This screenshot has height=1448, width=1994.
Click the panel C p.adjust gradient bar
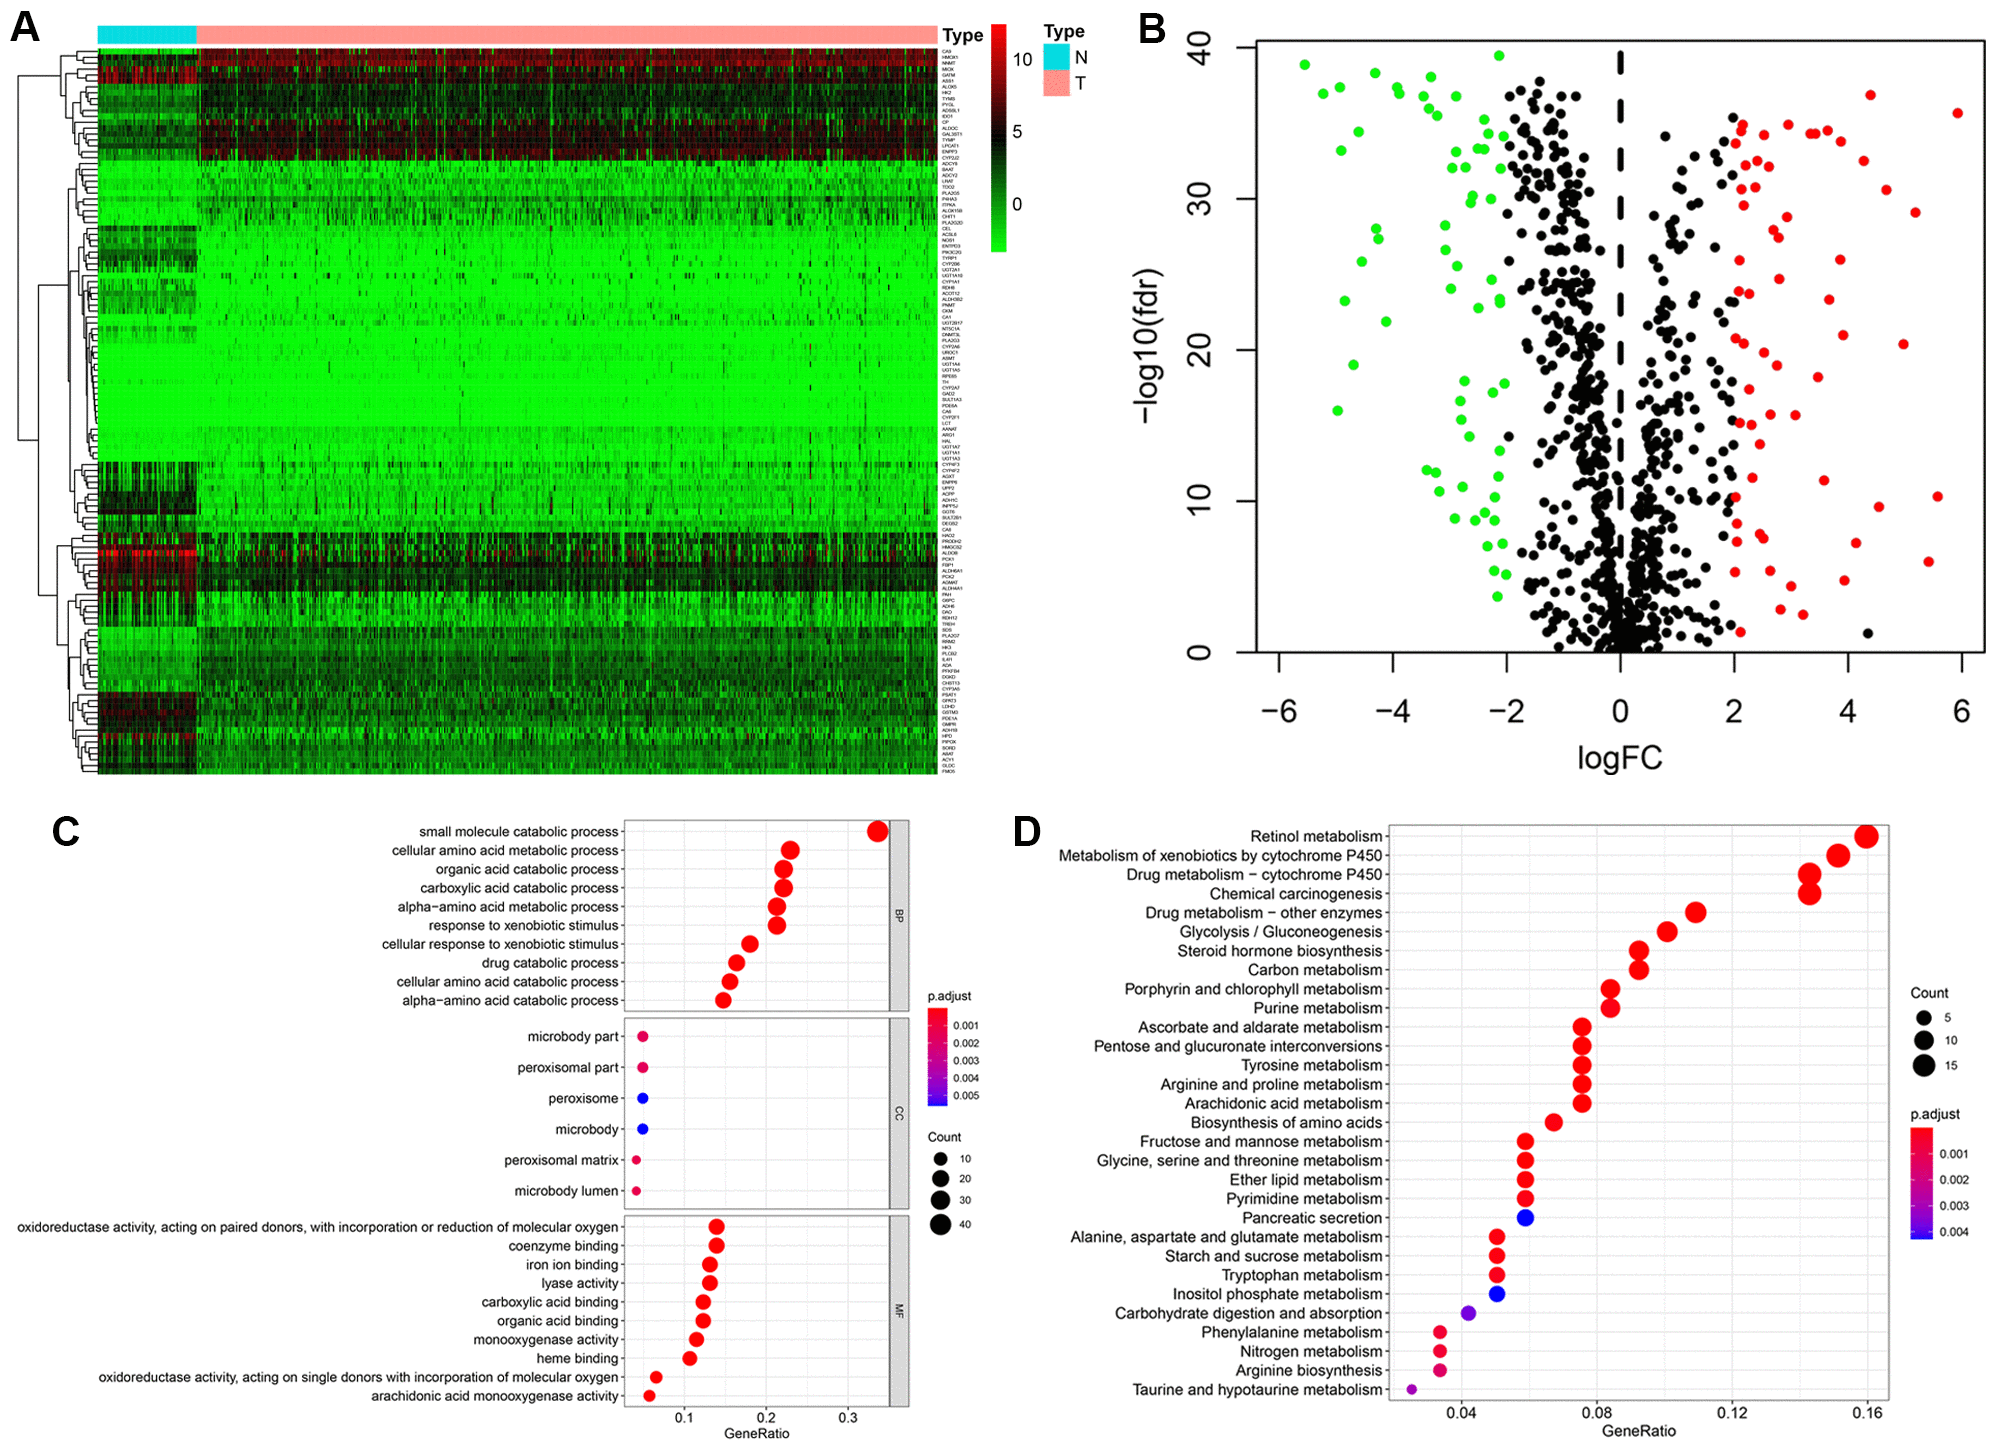[x=937, y=1057]
